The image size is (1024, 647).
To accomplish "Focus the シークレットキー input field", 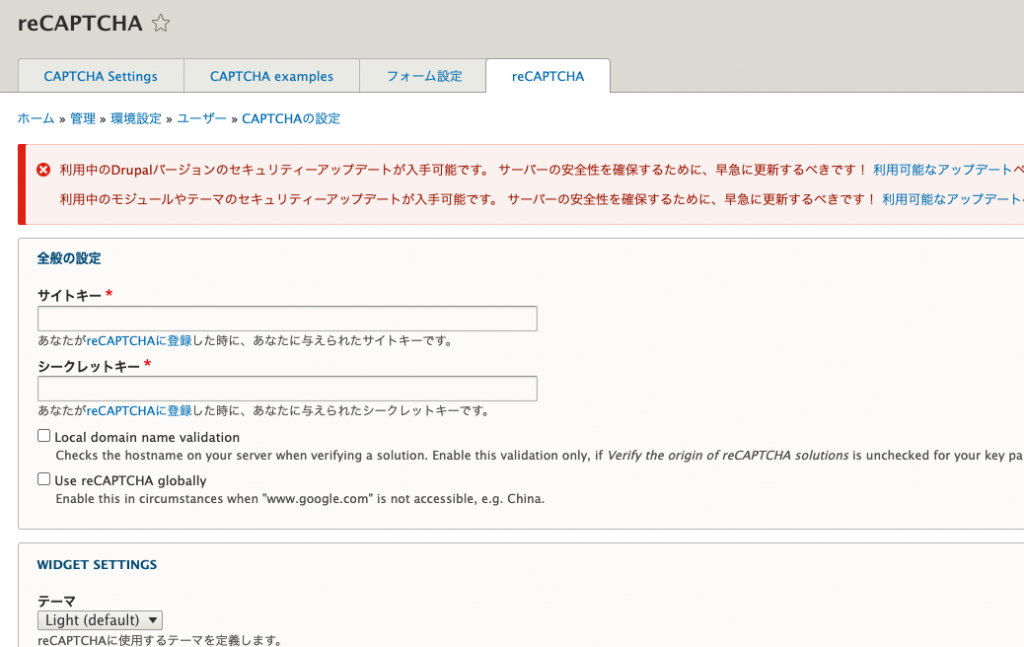I will [287, 388].
